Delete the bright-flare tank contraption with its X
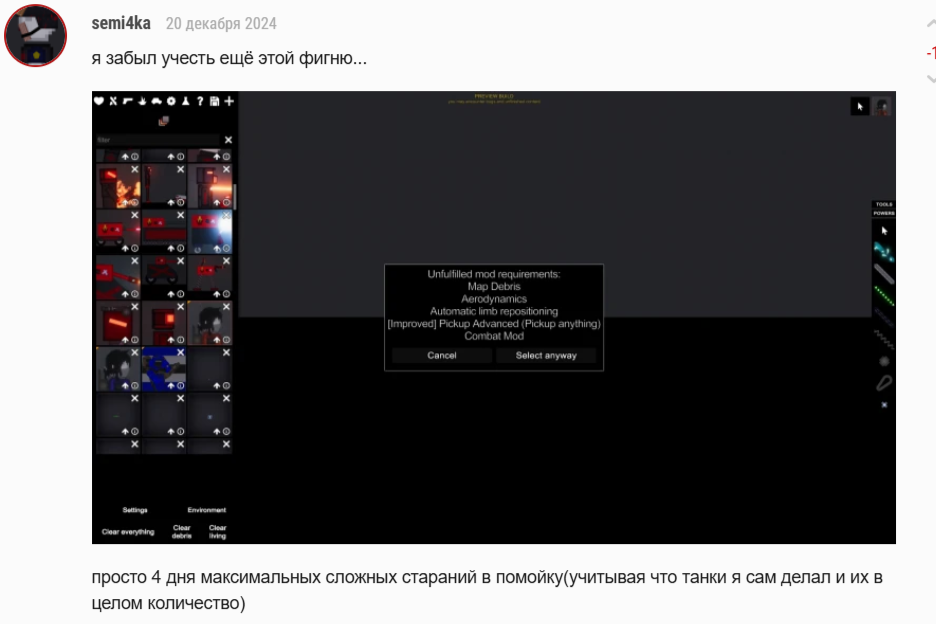 (x=226, y=215)
